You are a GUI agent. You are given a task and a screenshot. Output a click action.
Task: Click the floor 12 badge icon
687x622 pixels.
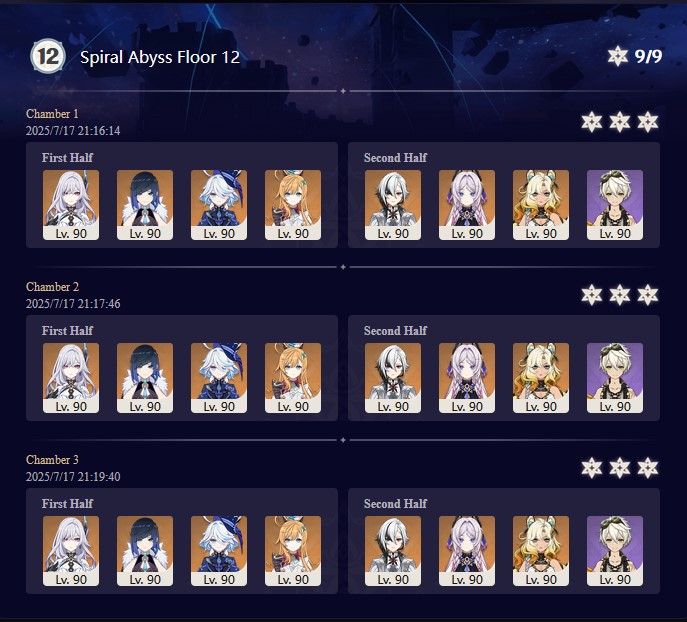coord(48,56)
